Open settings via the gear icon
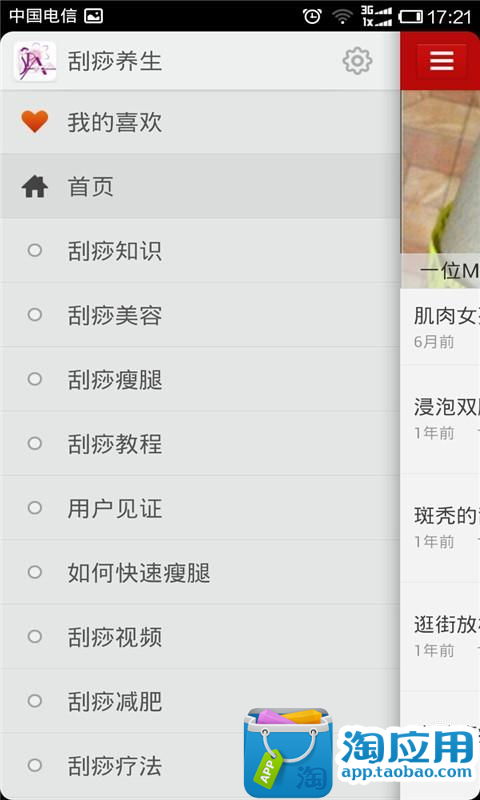480x800 pixels. (357, 61)
